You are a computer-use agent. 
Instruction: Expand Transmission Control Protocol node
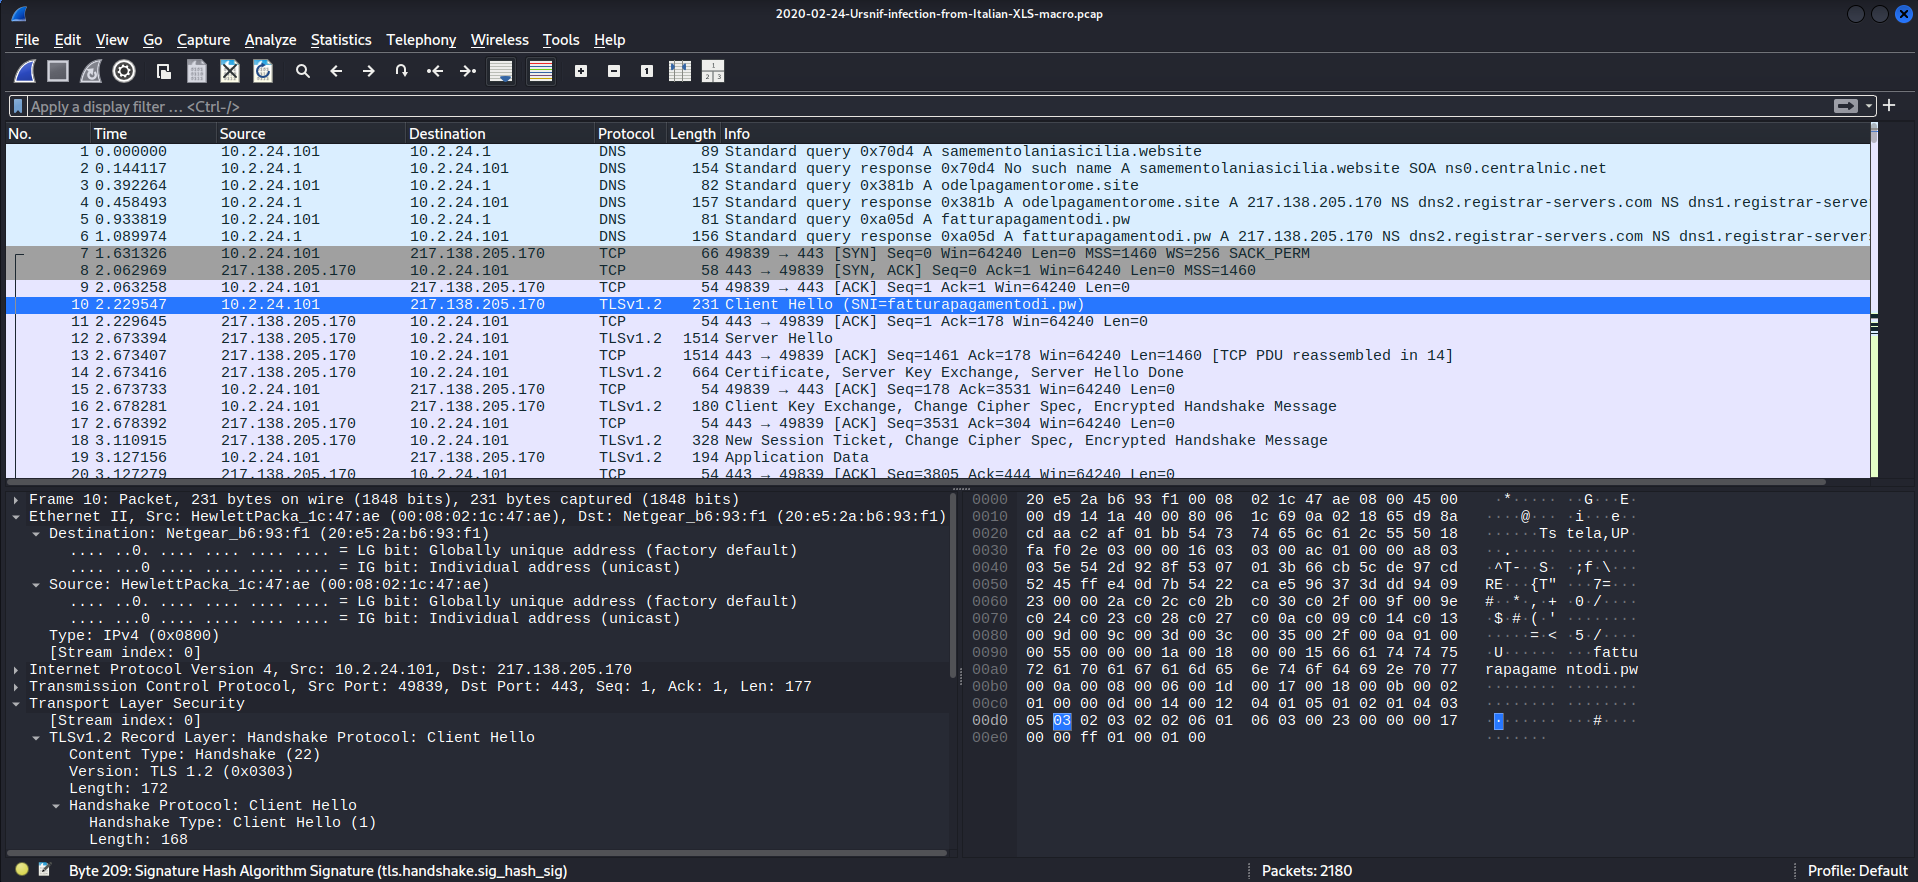tap(16, 687)
